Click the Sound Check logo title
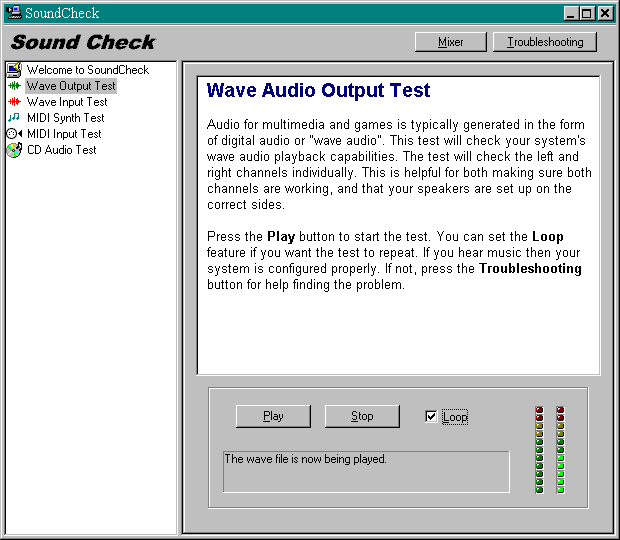Screen dimensions: 620x540 (83, 42)
